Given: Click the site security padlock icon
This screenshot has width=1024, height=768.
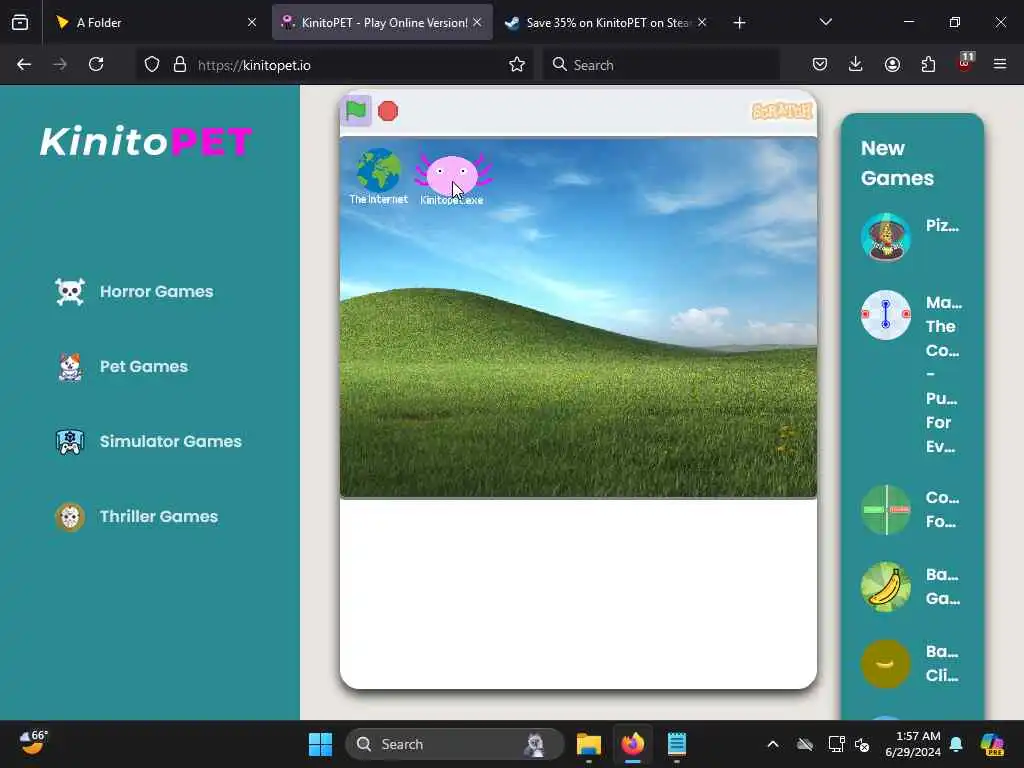Looking at the screenshot, I should coord(180,65).
